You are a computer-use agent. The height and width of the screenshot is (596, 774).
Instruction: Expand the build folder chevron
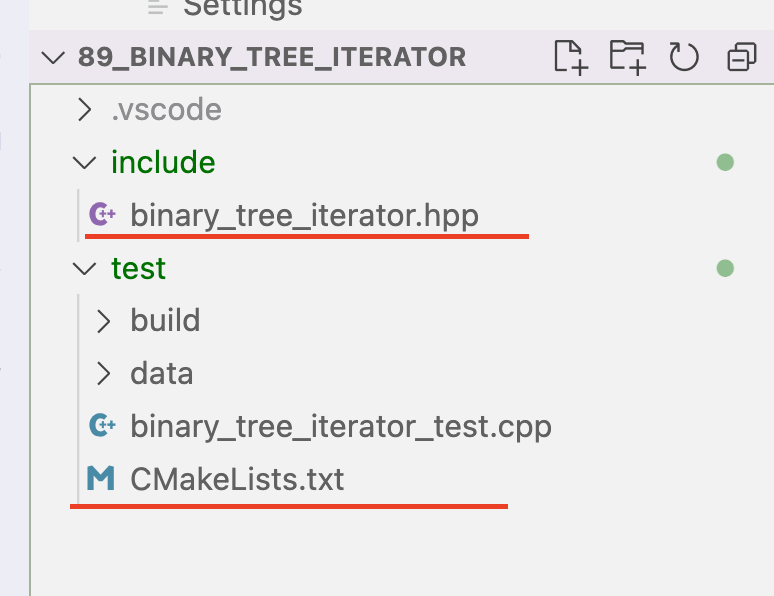pyautogui.click(x=104, y=321)
